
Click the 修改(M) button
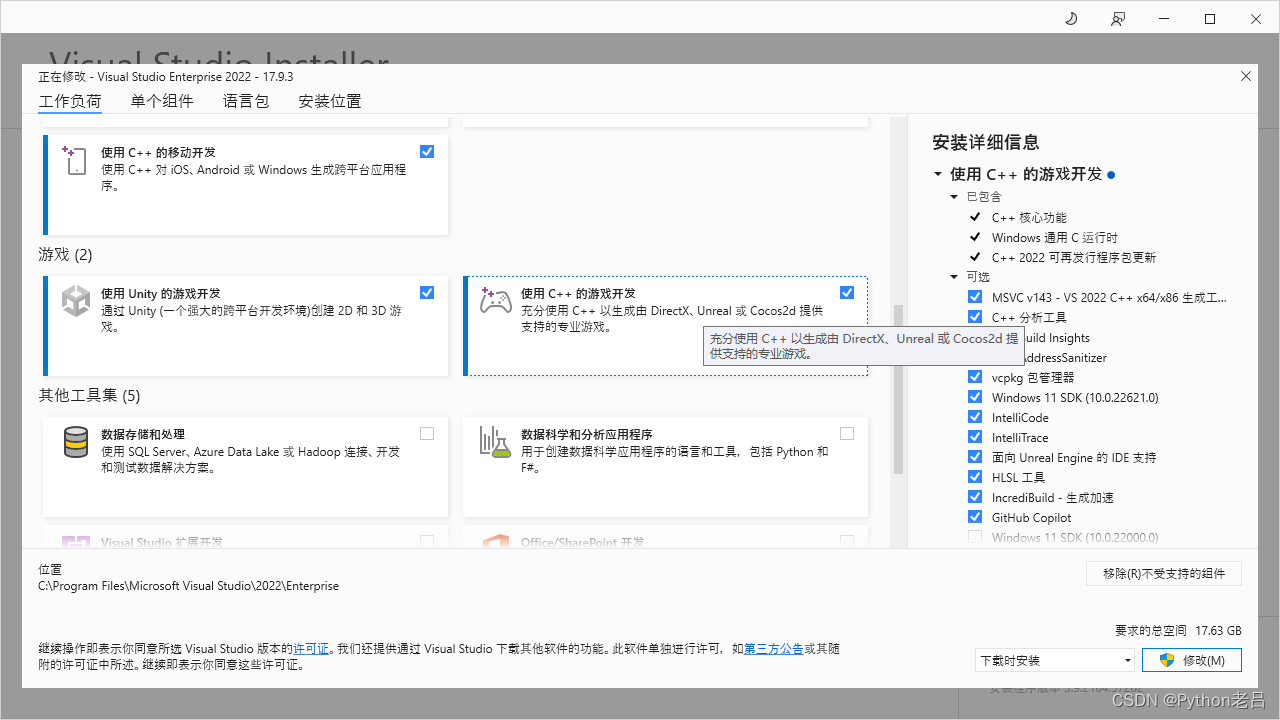coord(1192,660)
